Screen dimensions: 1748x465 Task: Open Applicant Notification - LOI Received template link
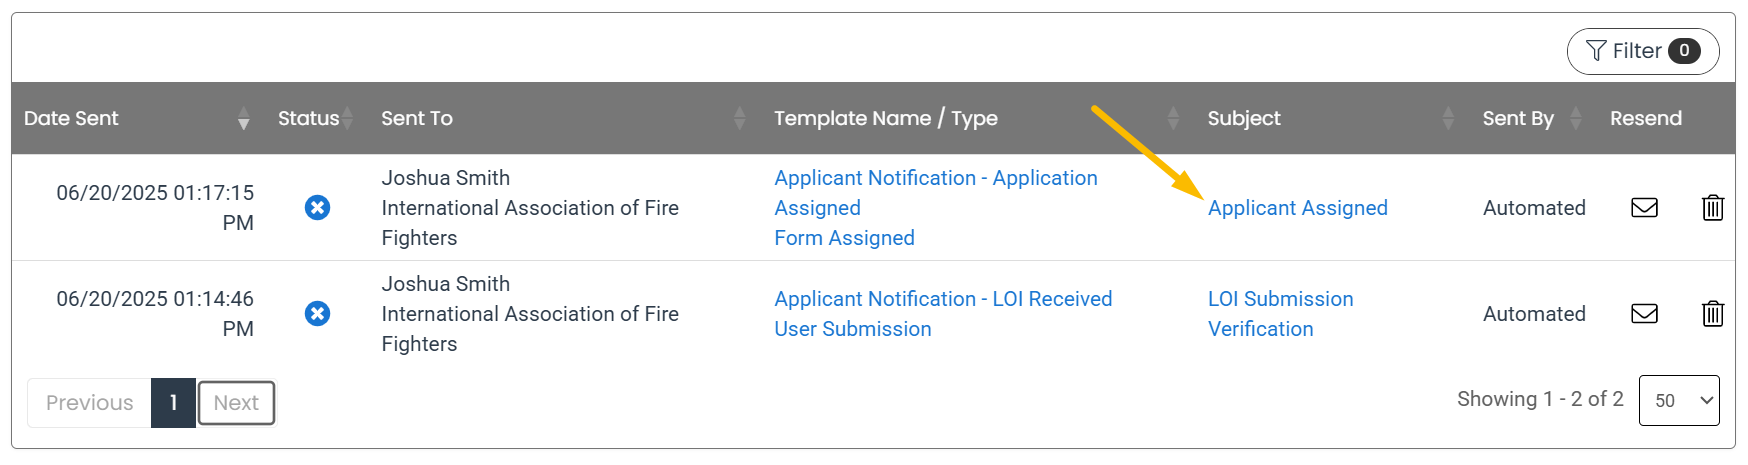pos(943,299)
